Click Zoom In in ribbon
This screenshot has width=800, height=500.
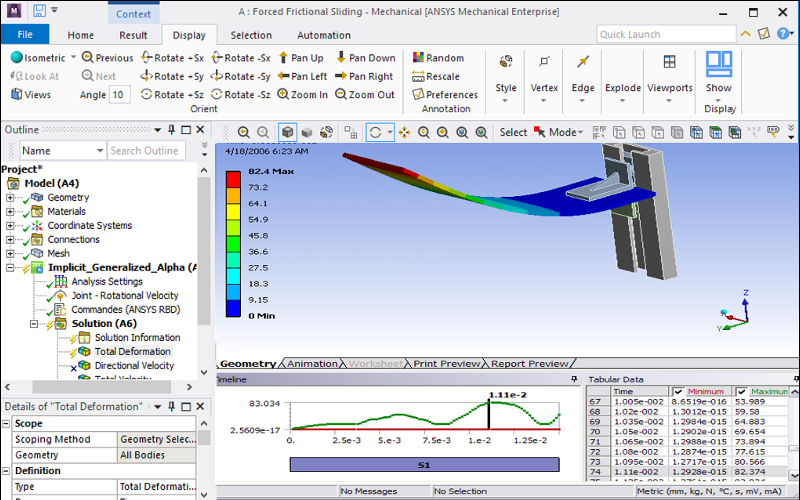click(303, 94)
